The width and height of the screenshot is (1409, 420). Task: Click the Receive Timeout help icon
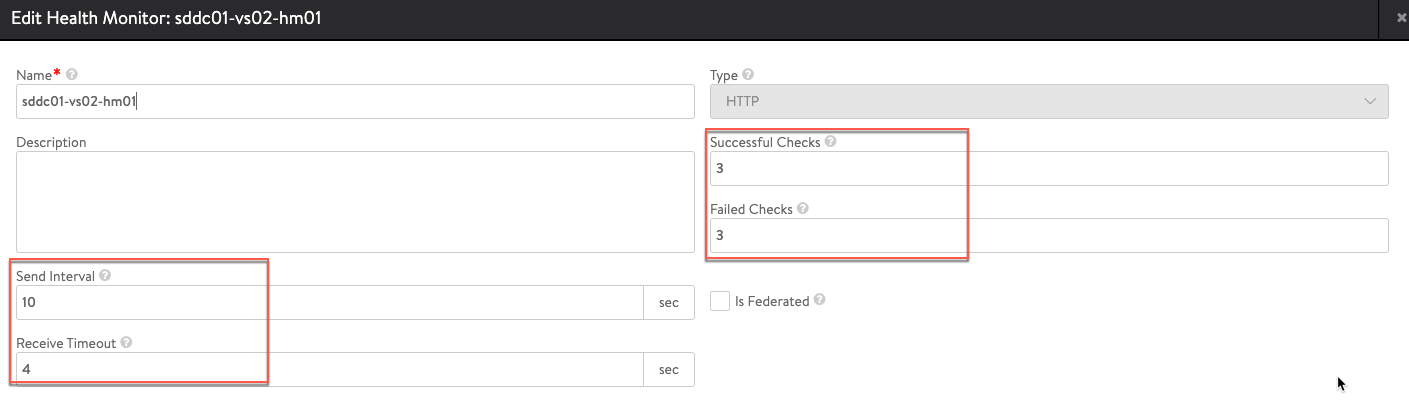pos(127,343)
